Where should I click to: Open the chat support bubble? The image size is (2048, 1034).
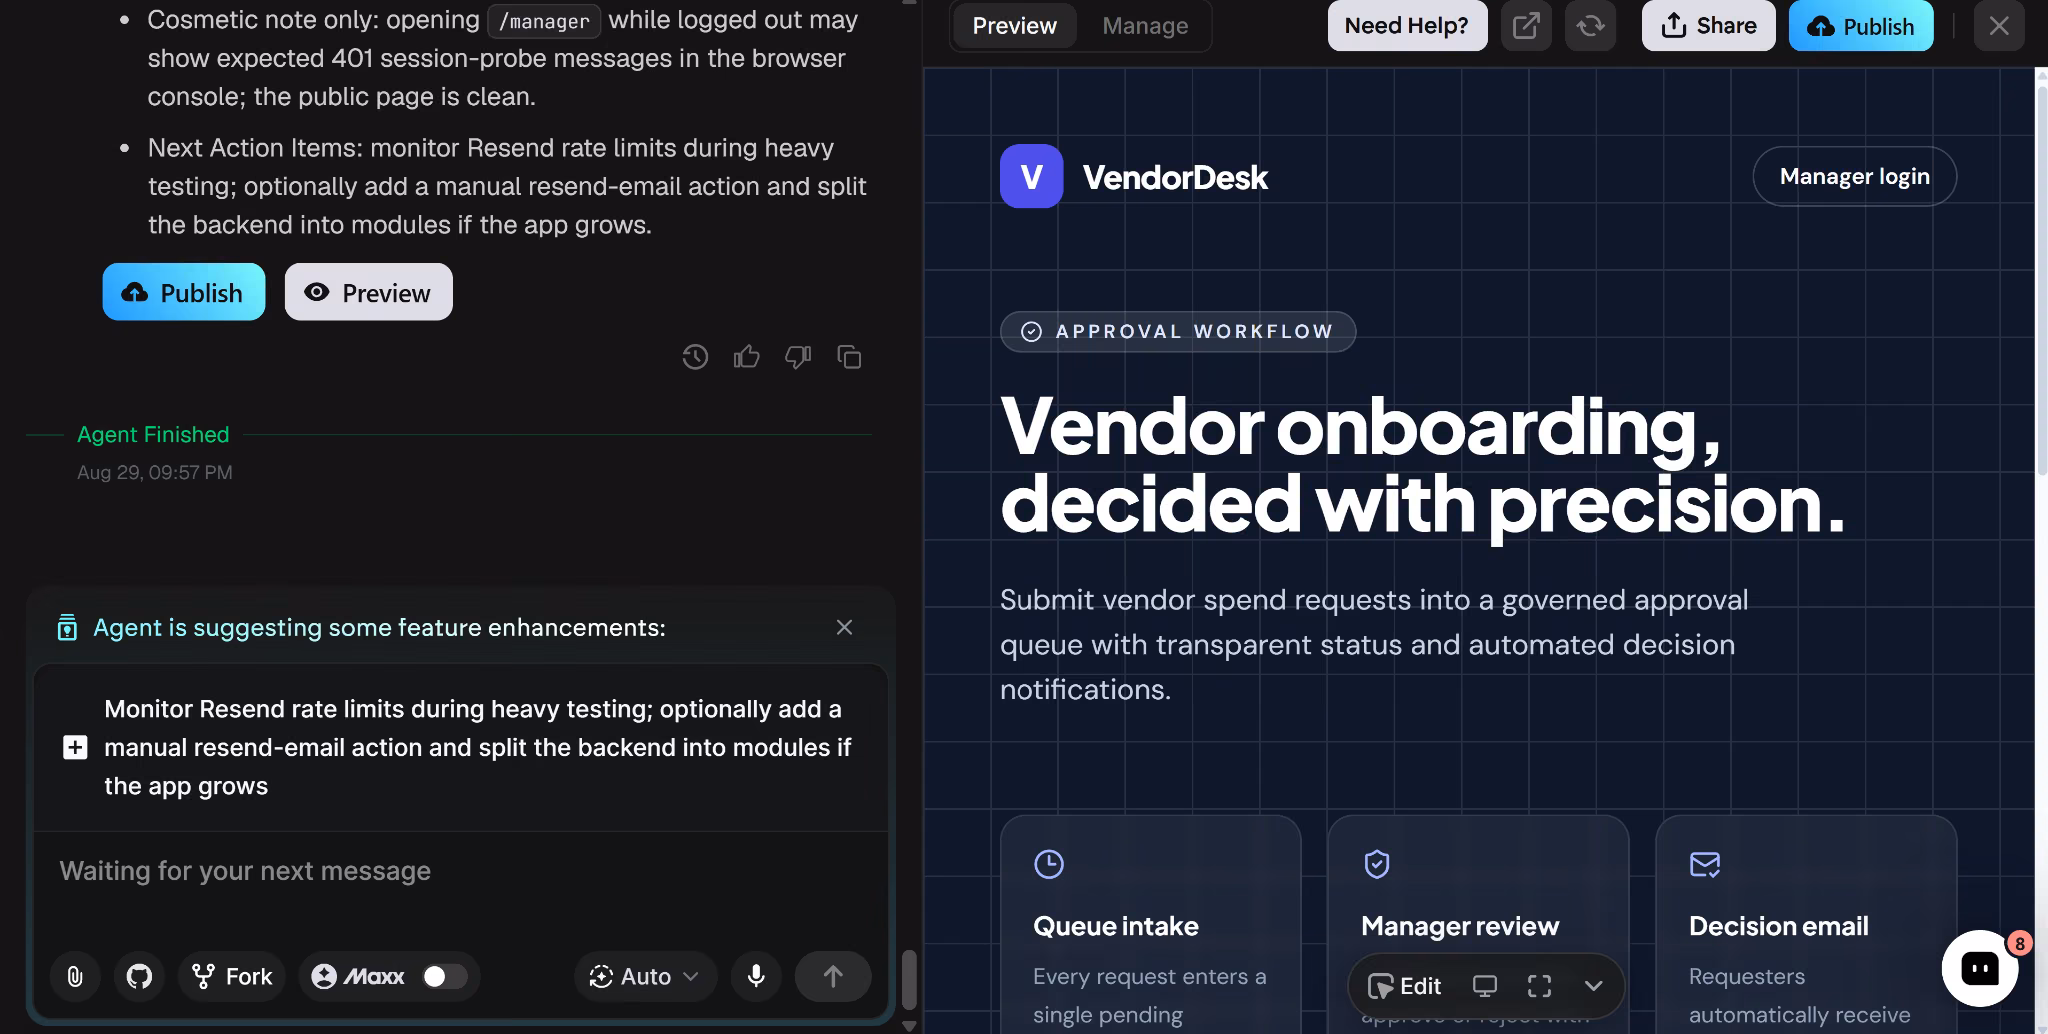pos(1980,968)
